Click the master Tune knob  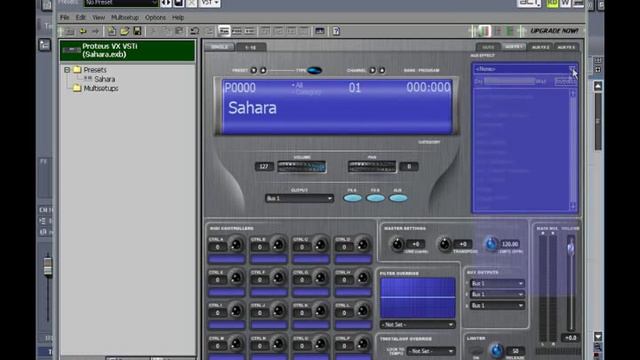click(x=397, y=244)
